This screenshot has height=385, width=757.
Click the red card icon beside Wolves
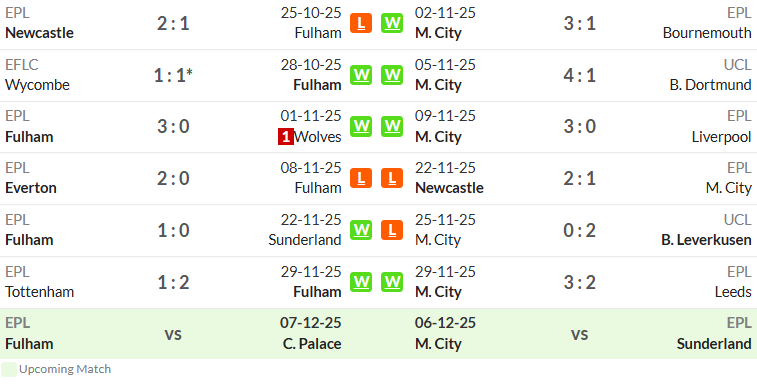[x=285, y=137]
